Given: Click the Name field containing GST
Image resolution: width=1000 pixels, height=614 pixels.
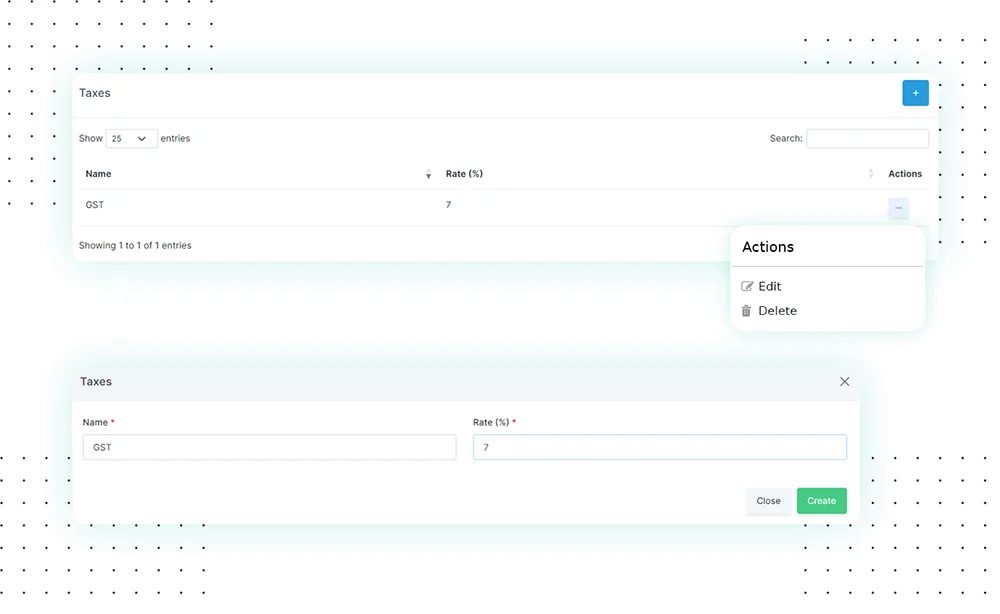Looking at the screenshot, I should 269,447.
